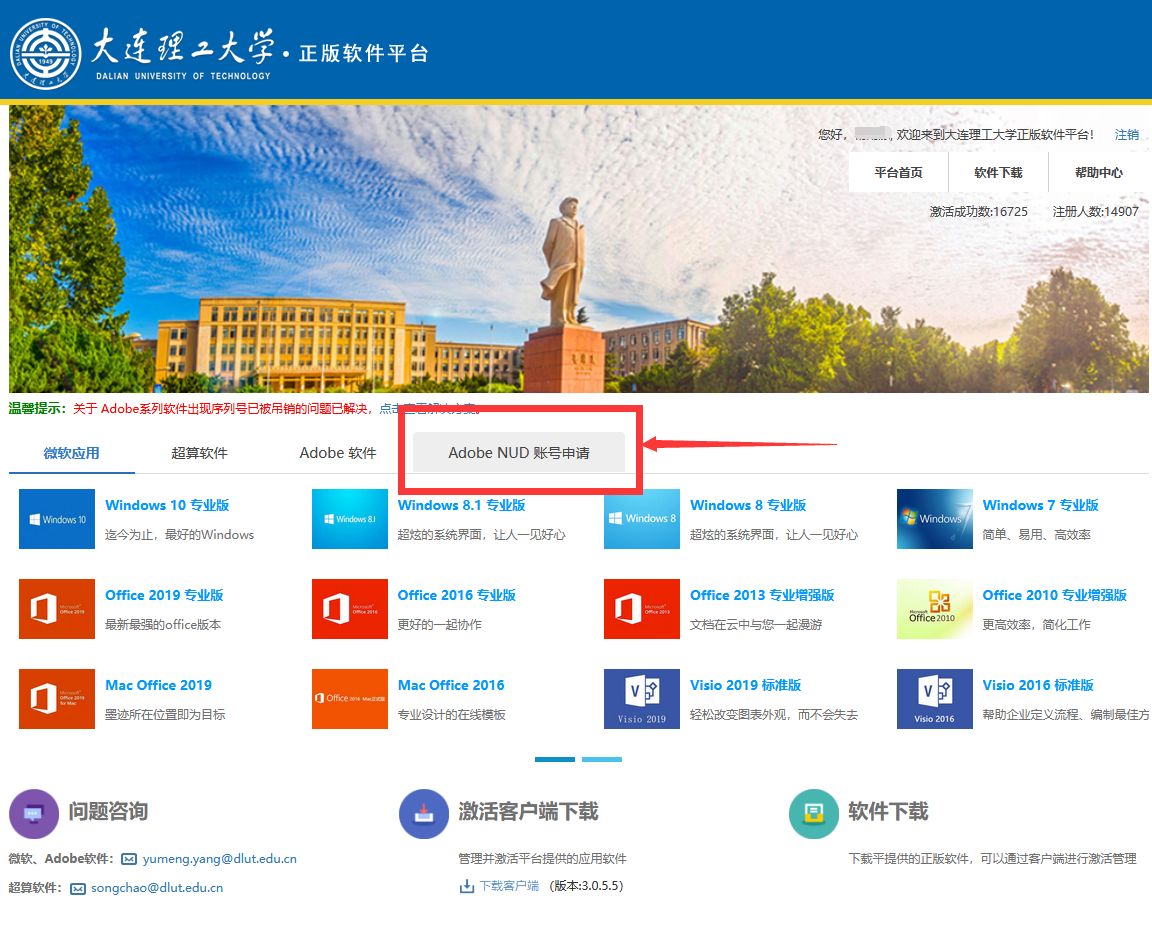Open the Visio 2016 标准版 title link
The height and width of the screenshot is (931, 1152).
1037,685
